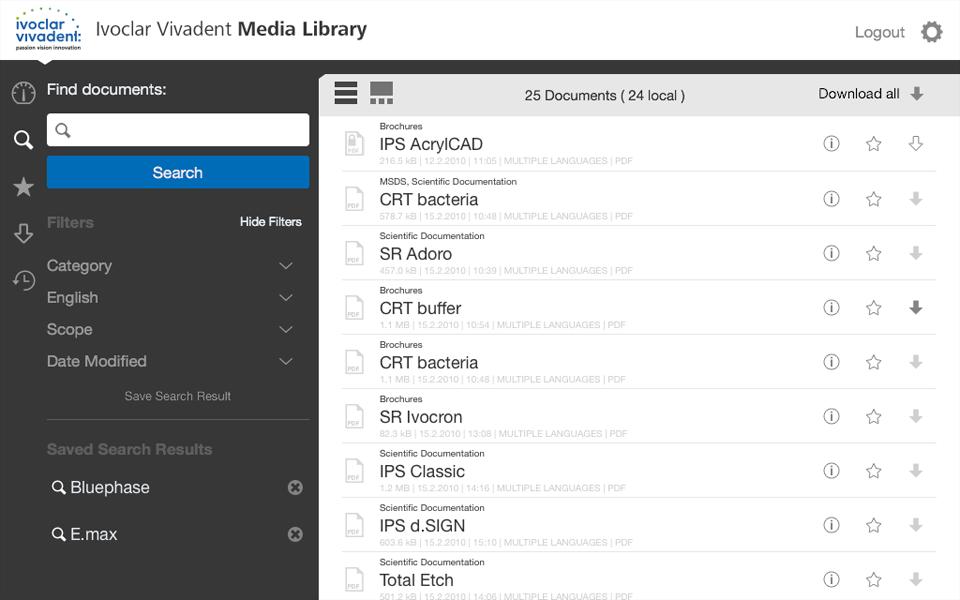
Task: Open the Total Etch document title
Action: 417,580
